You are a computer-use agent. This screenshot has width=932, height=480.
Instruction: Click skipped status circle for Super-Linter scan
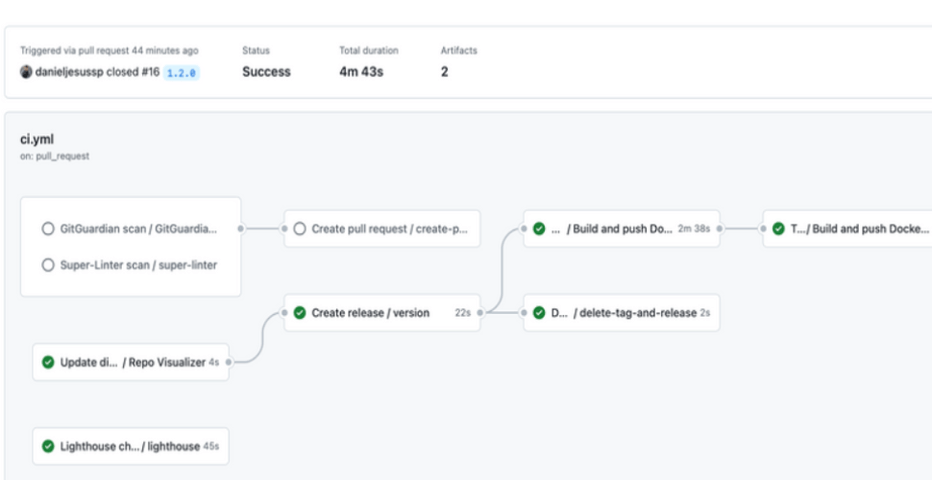(x=48, y=265)
